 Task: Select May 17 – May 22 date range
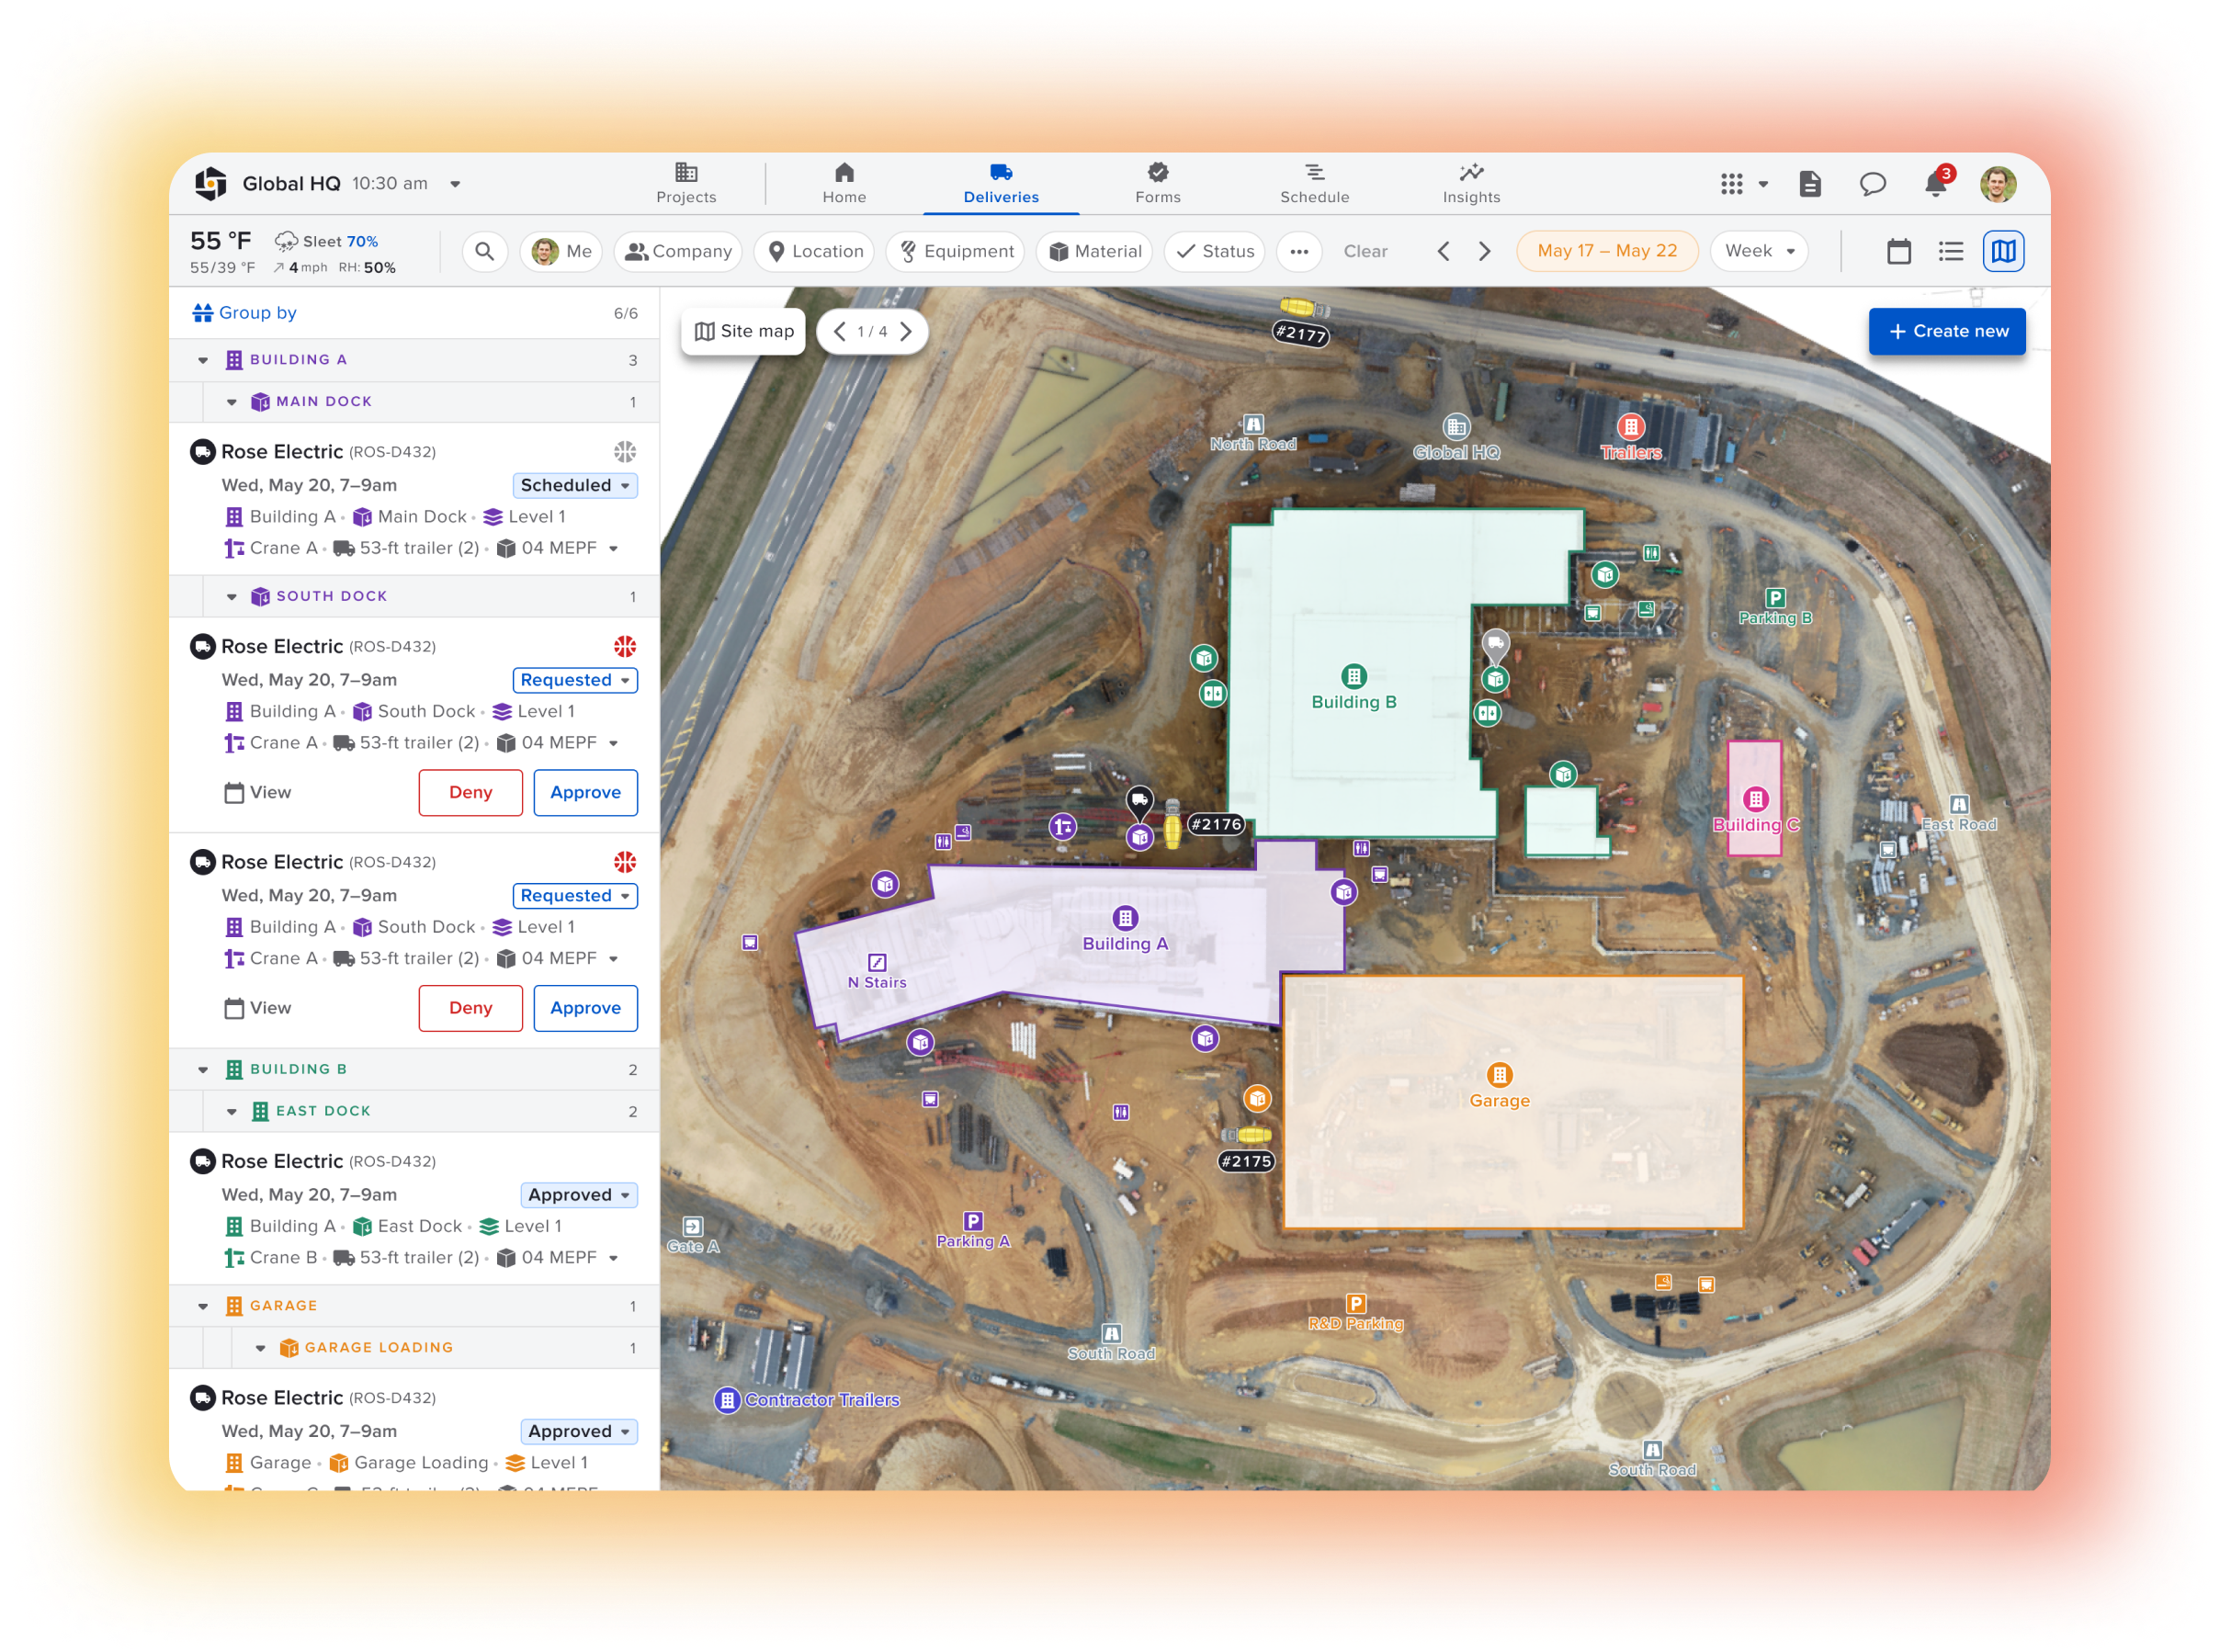click(1607, 252)
